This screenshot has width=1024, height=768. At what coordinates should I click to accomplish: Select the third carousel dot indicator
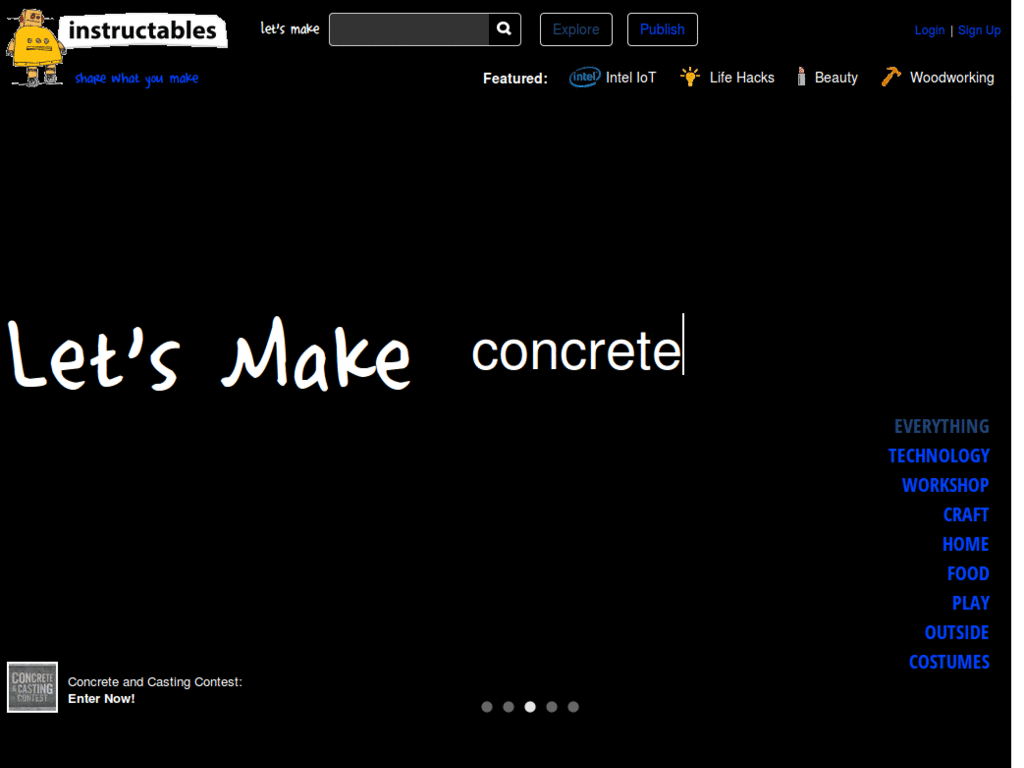[530, 706]
